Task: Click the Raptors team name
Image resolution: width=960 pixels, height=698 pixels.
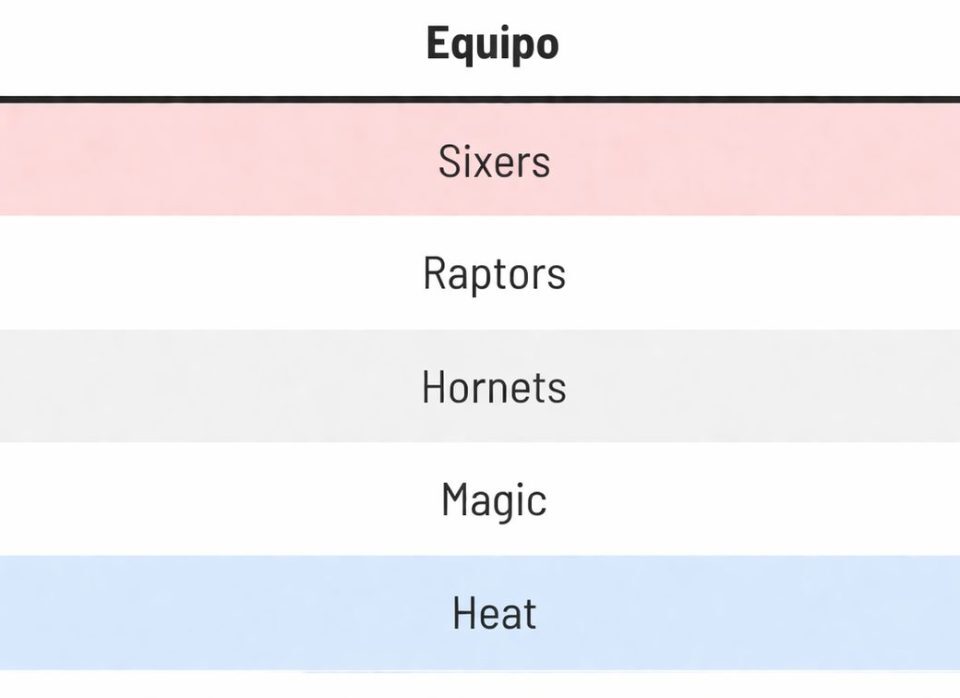Action: 494,274
